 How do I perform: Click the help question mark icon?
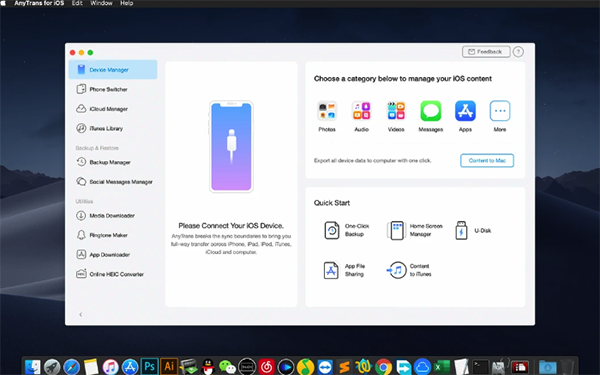tap(518, 52)
